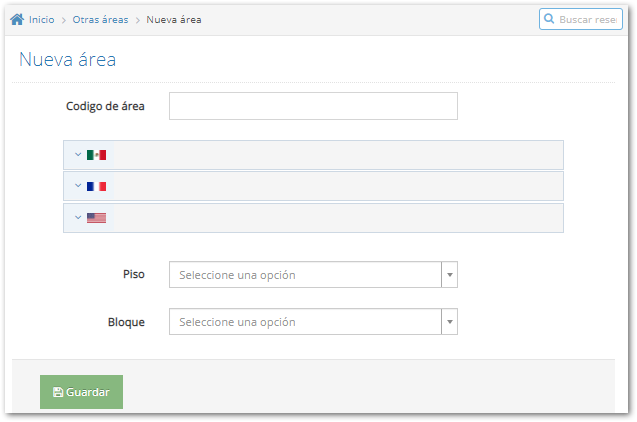Select the United States flag icon

(96, 217)
